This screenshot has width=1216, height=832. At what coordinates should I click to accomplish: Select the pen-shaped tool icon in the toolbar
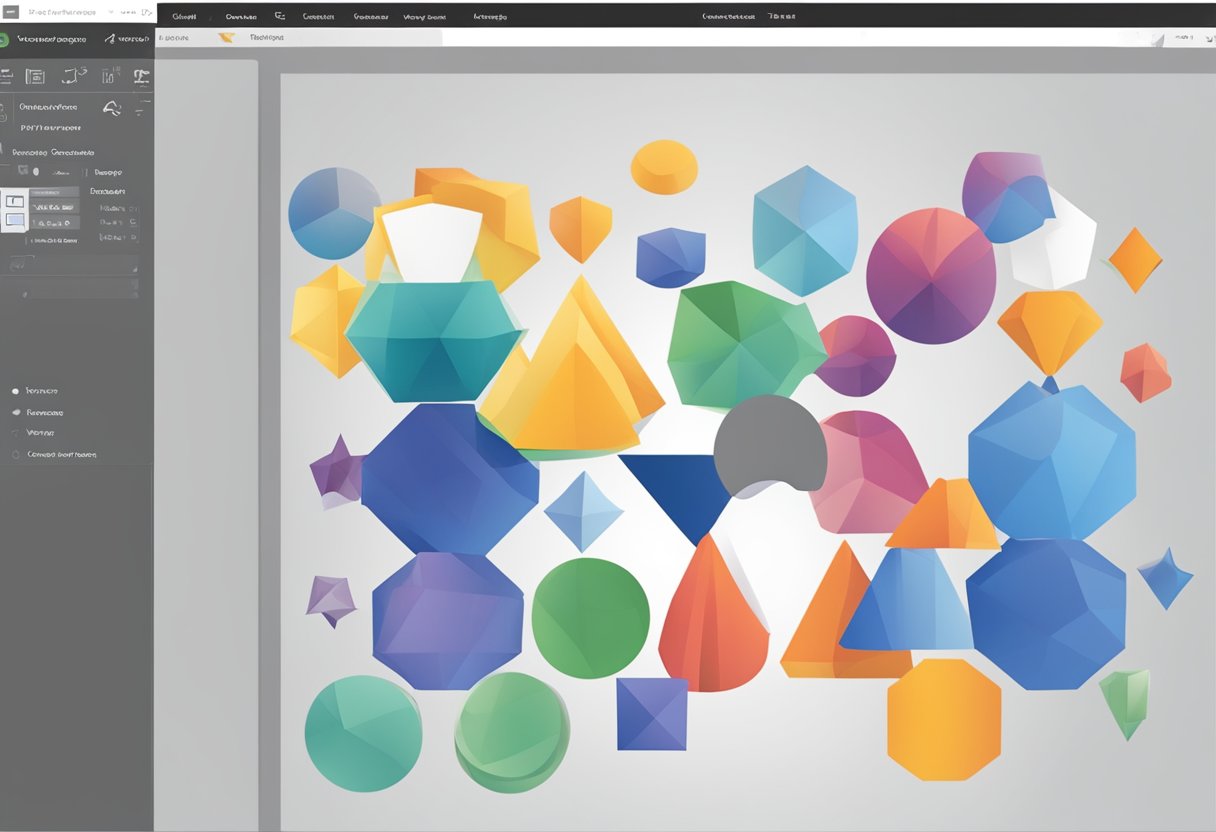point(73,75)
